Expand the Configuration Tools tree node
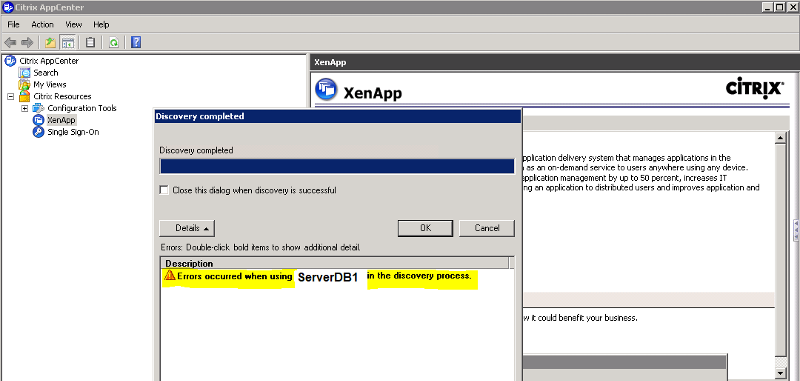 [x=24, y=108]
